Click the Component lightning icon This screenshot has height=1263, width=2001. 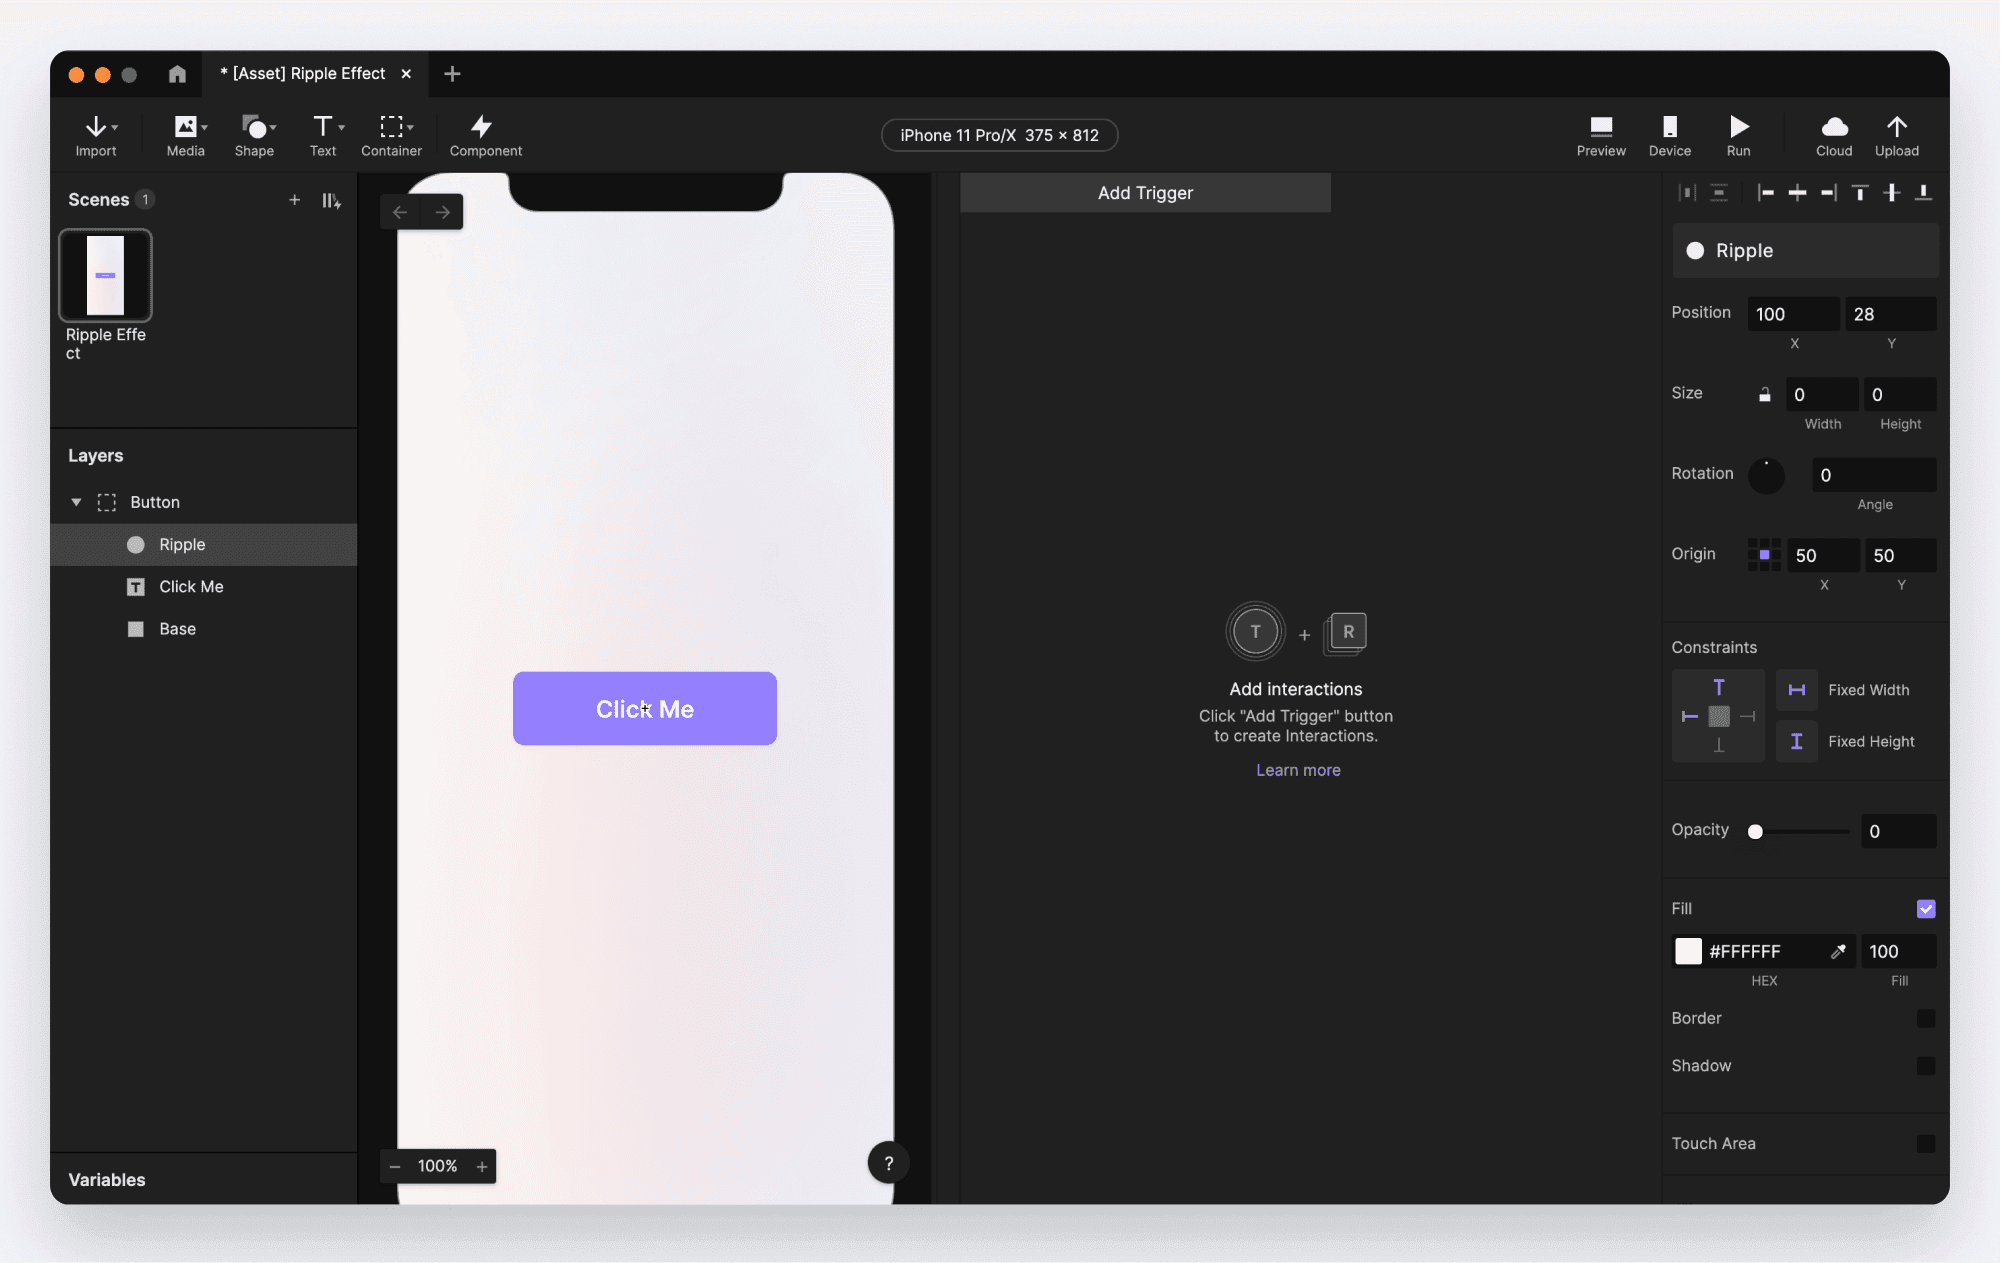[x=482, y=127]
